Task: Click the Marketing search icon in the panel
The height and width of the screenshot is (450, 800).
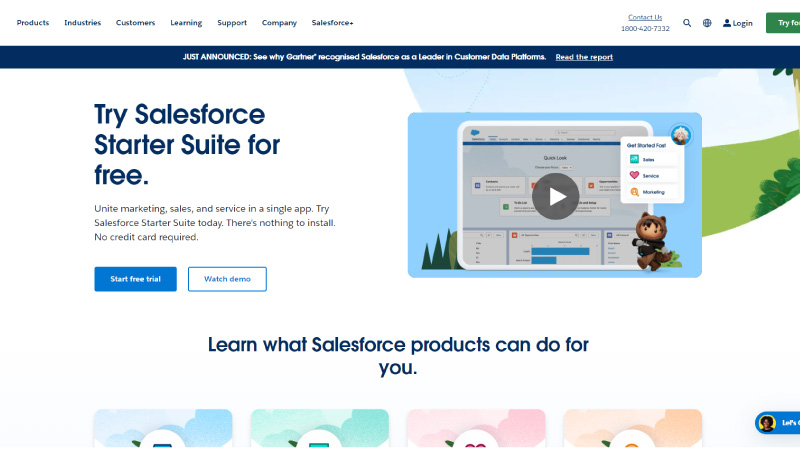Action: point(634,192)
